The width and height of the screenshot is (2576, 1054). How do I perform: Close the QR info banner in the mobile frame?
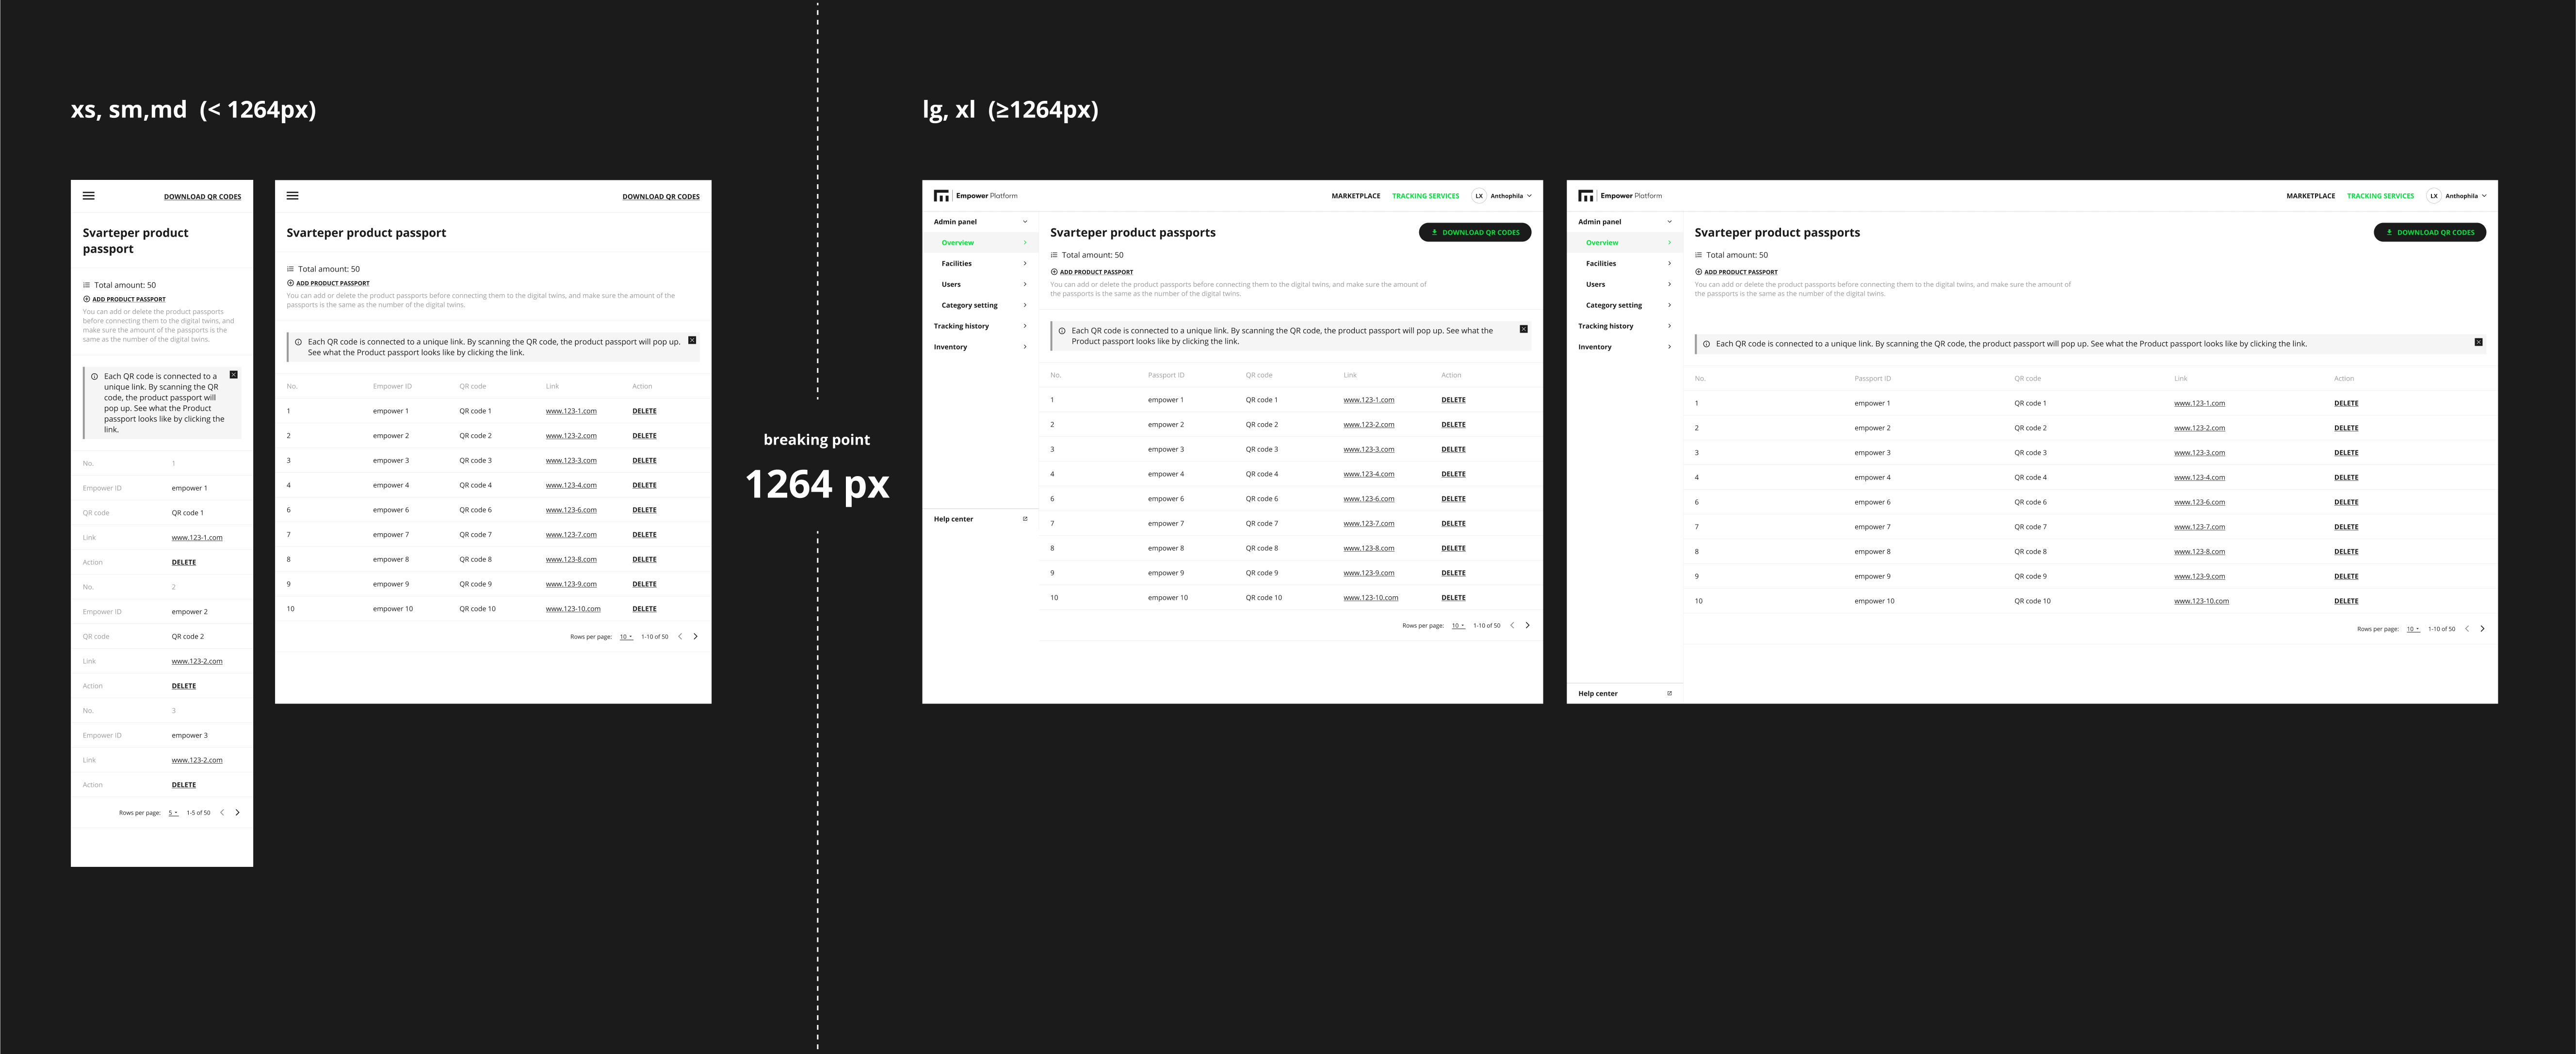[x=234, y=375]
